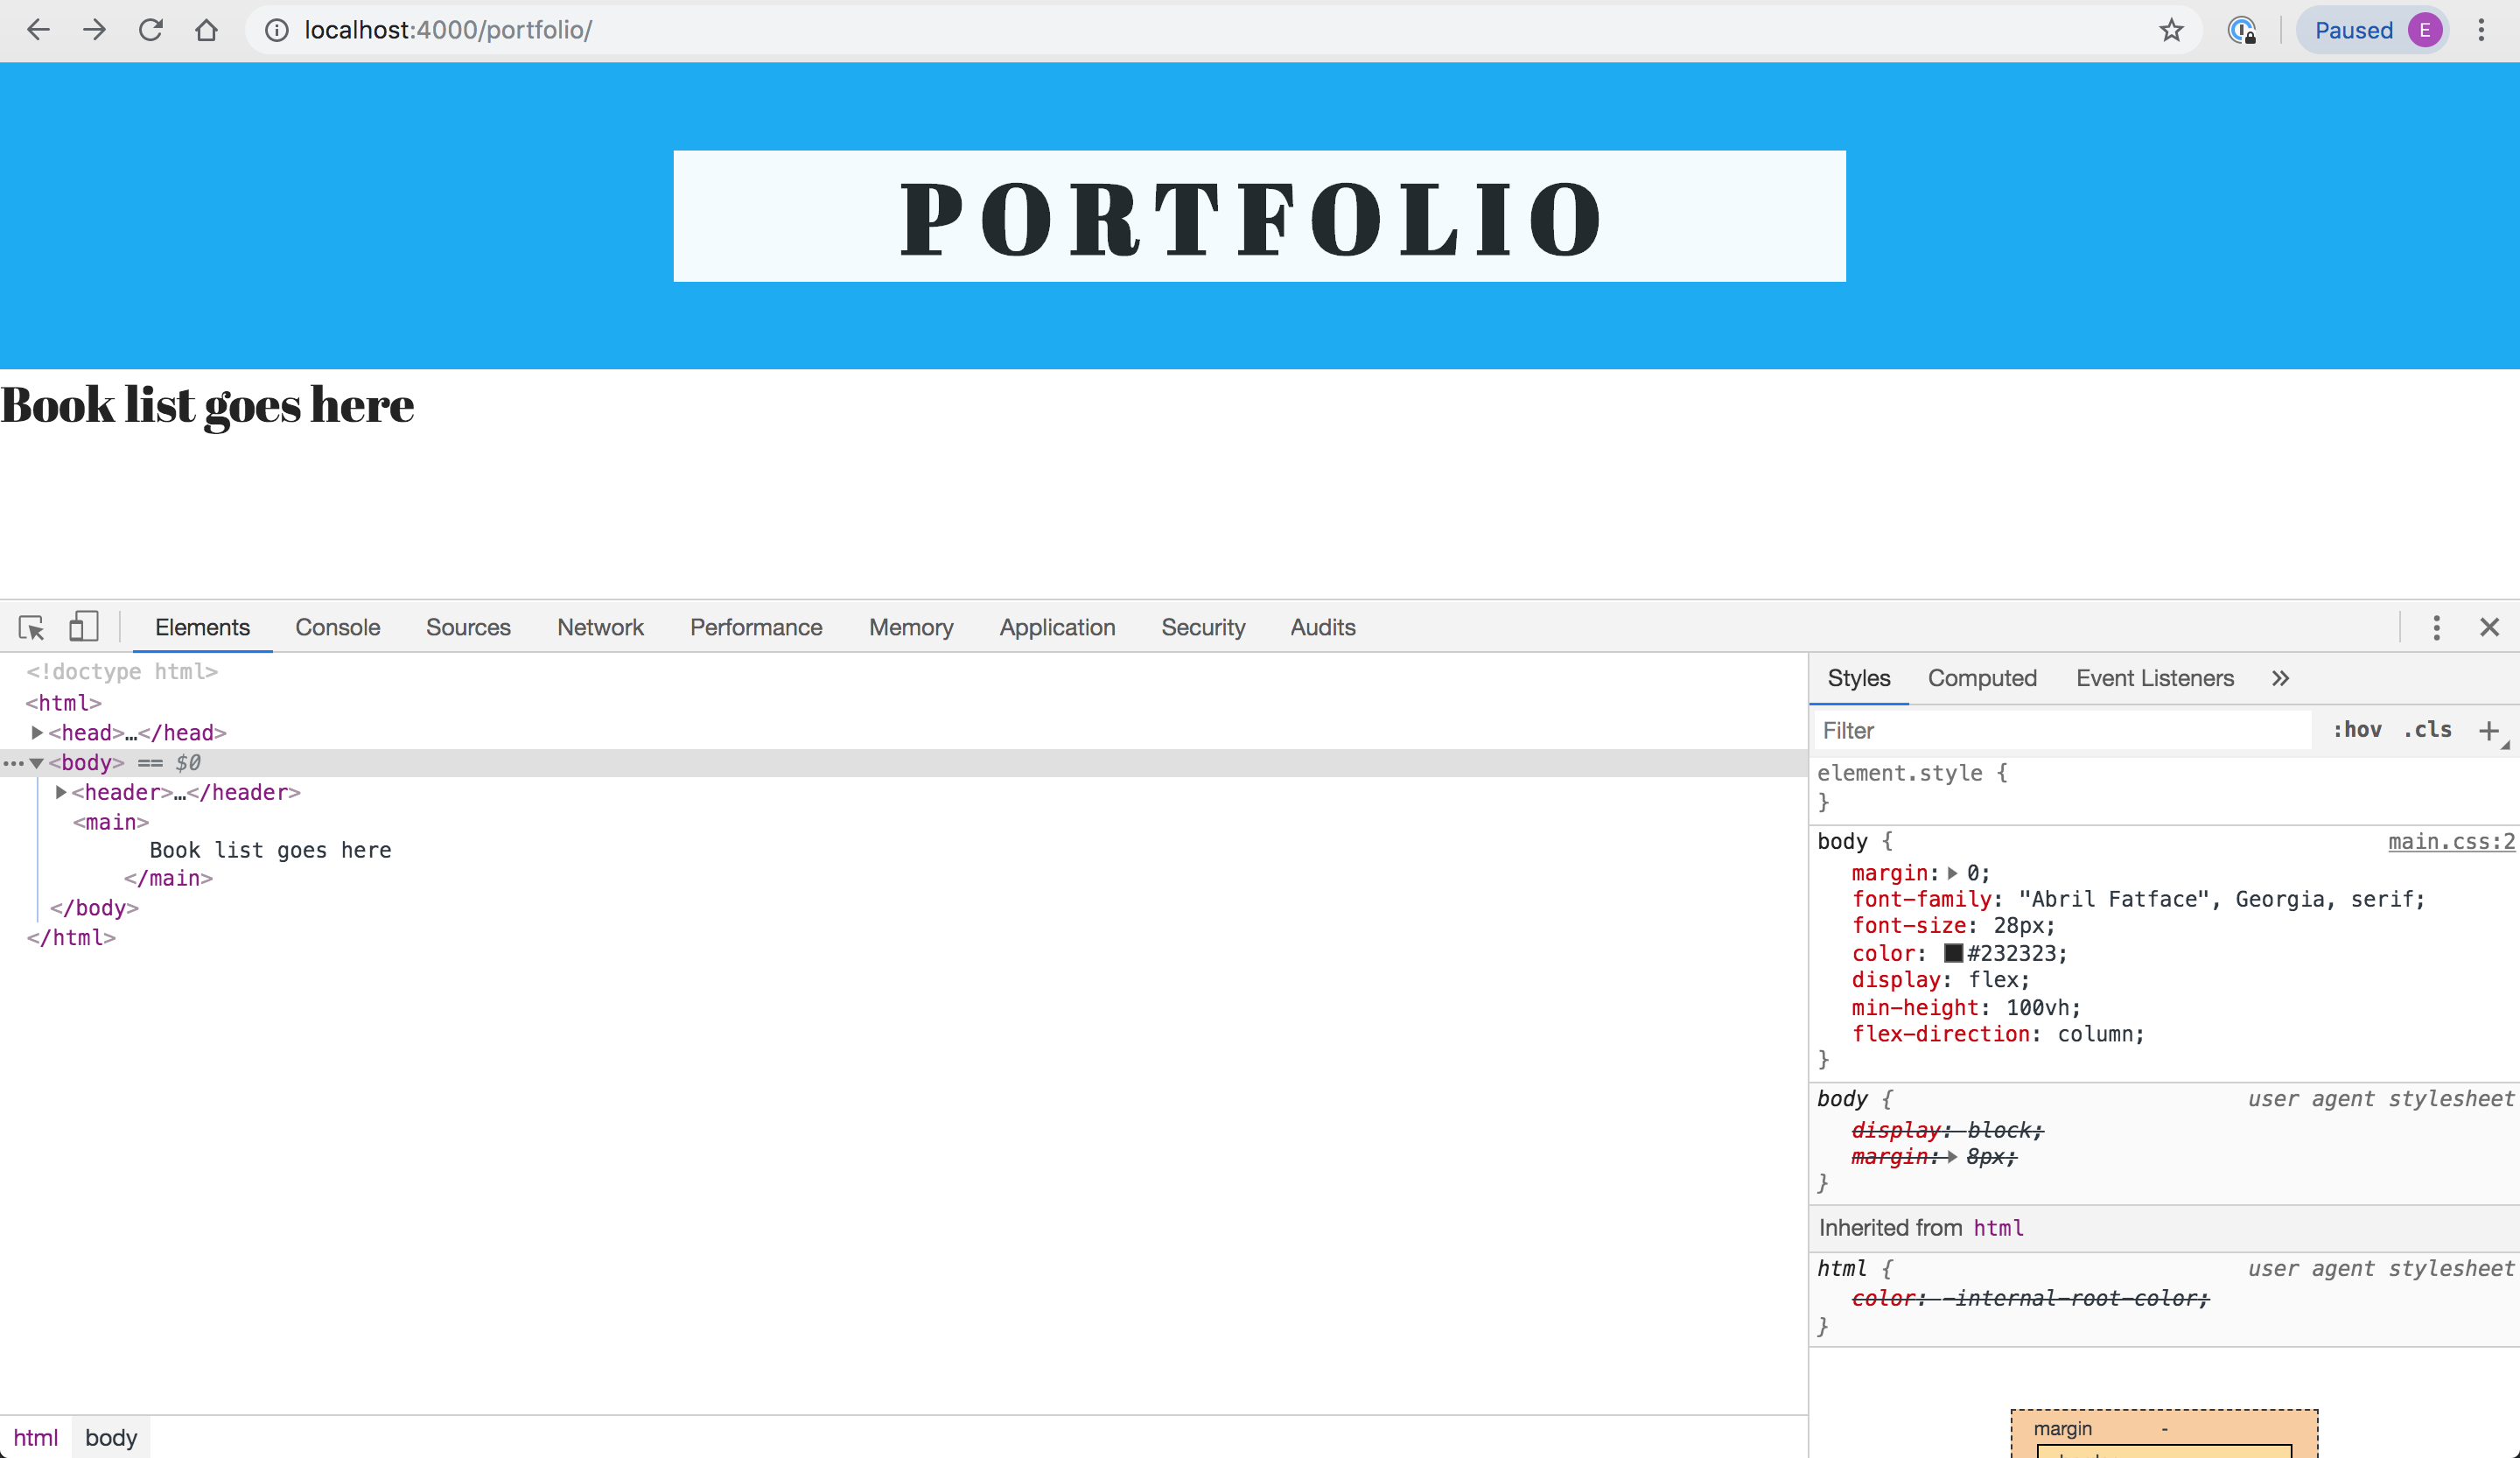2520x1458 pixels.
Task: Open the browser home page
Action: tap(206, 30)
